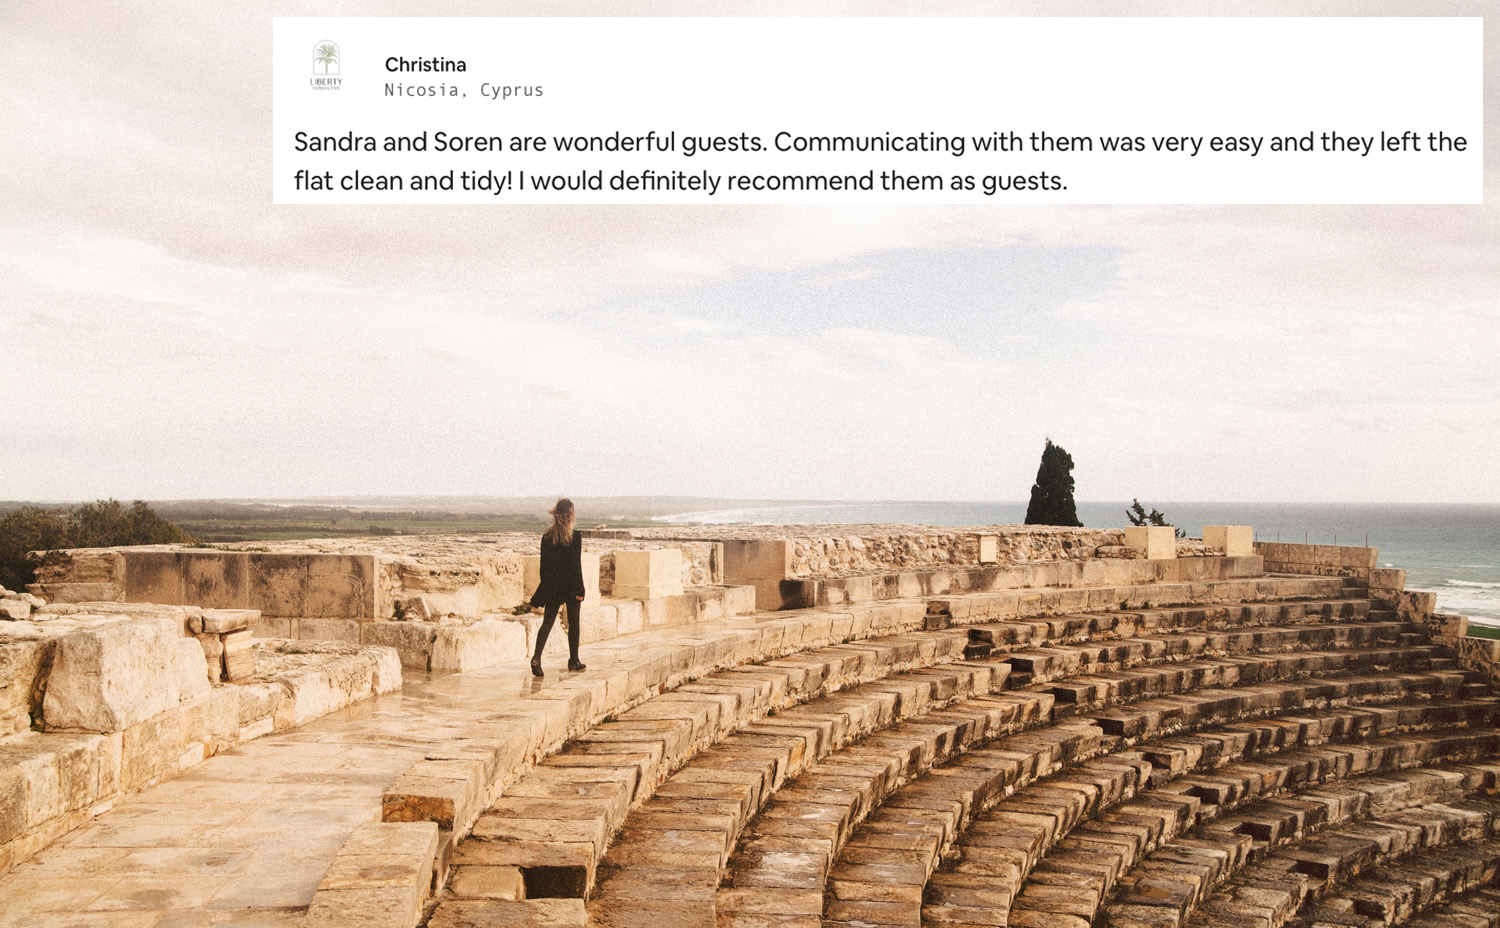Click the word "Sandra" in the review

coord(335,142)
